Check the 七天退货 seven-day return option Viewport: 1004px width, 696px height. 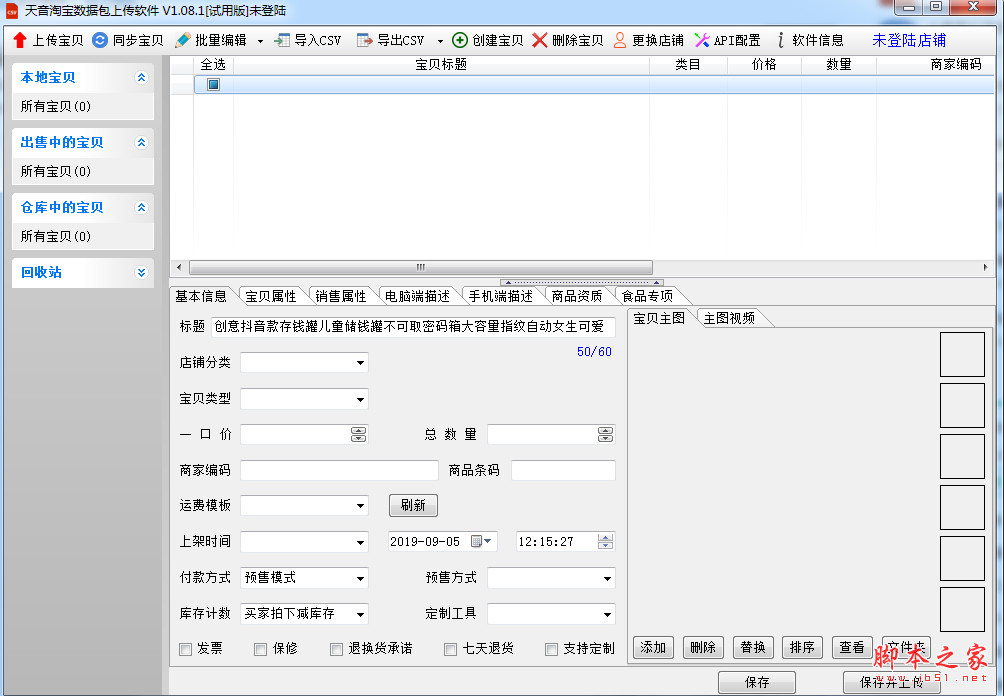point(450,649)
